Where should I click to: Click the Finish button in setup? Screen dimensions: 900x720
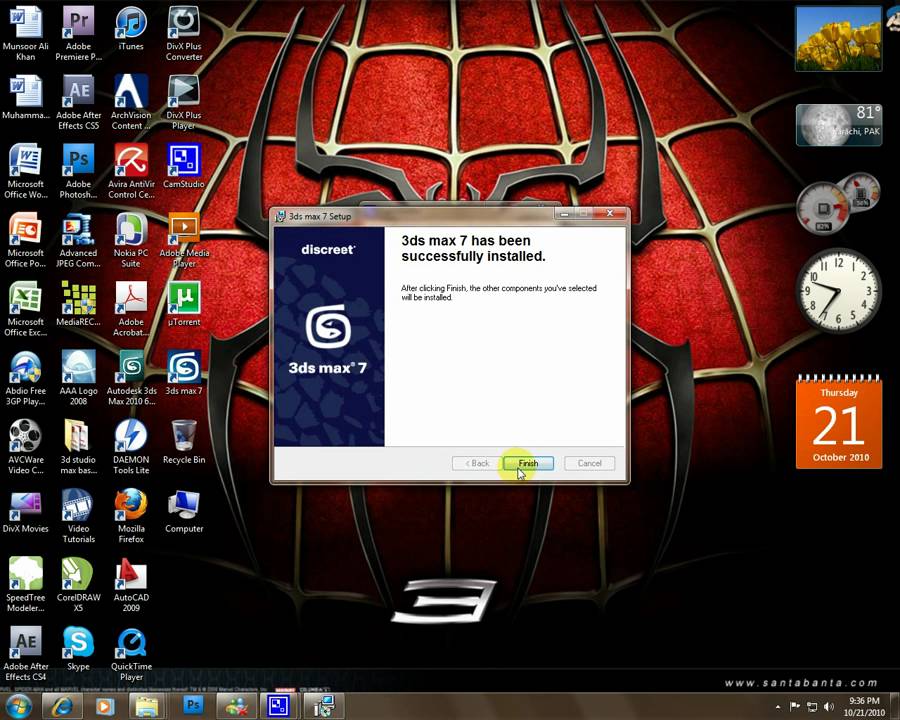(529, 463)
